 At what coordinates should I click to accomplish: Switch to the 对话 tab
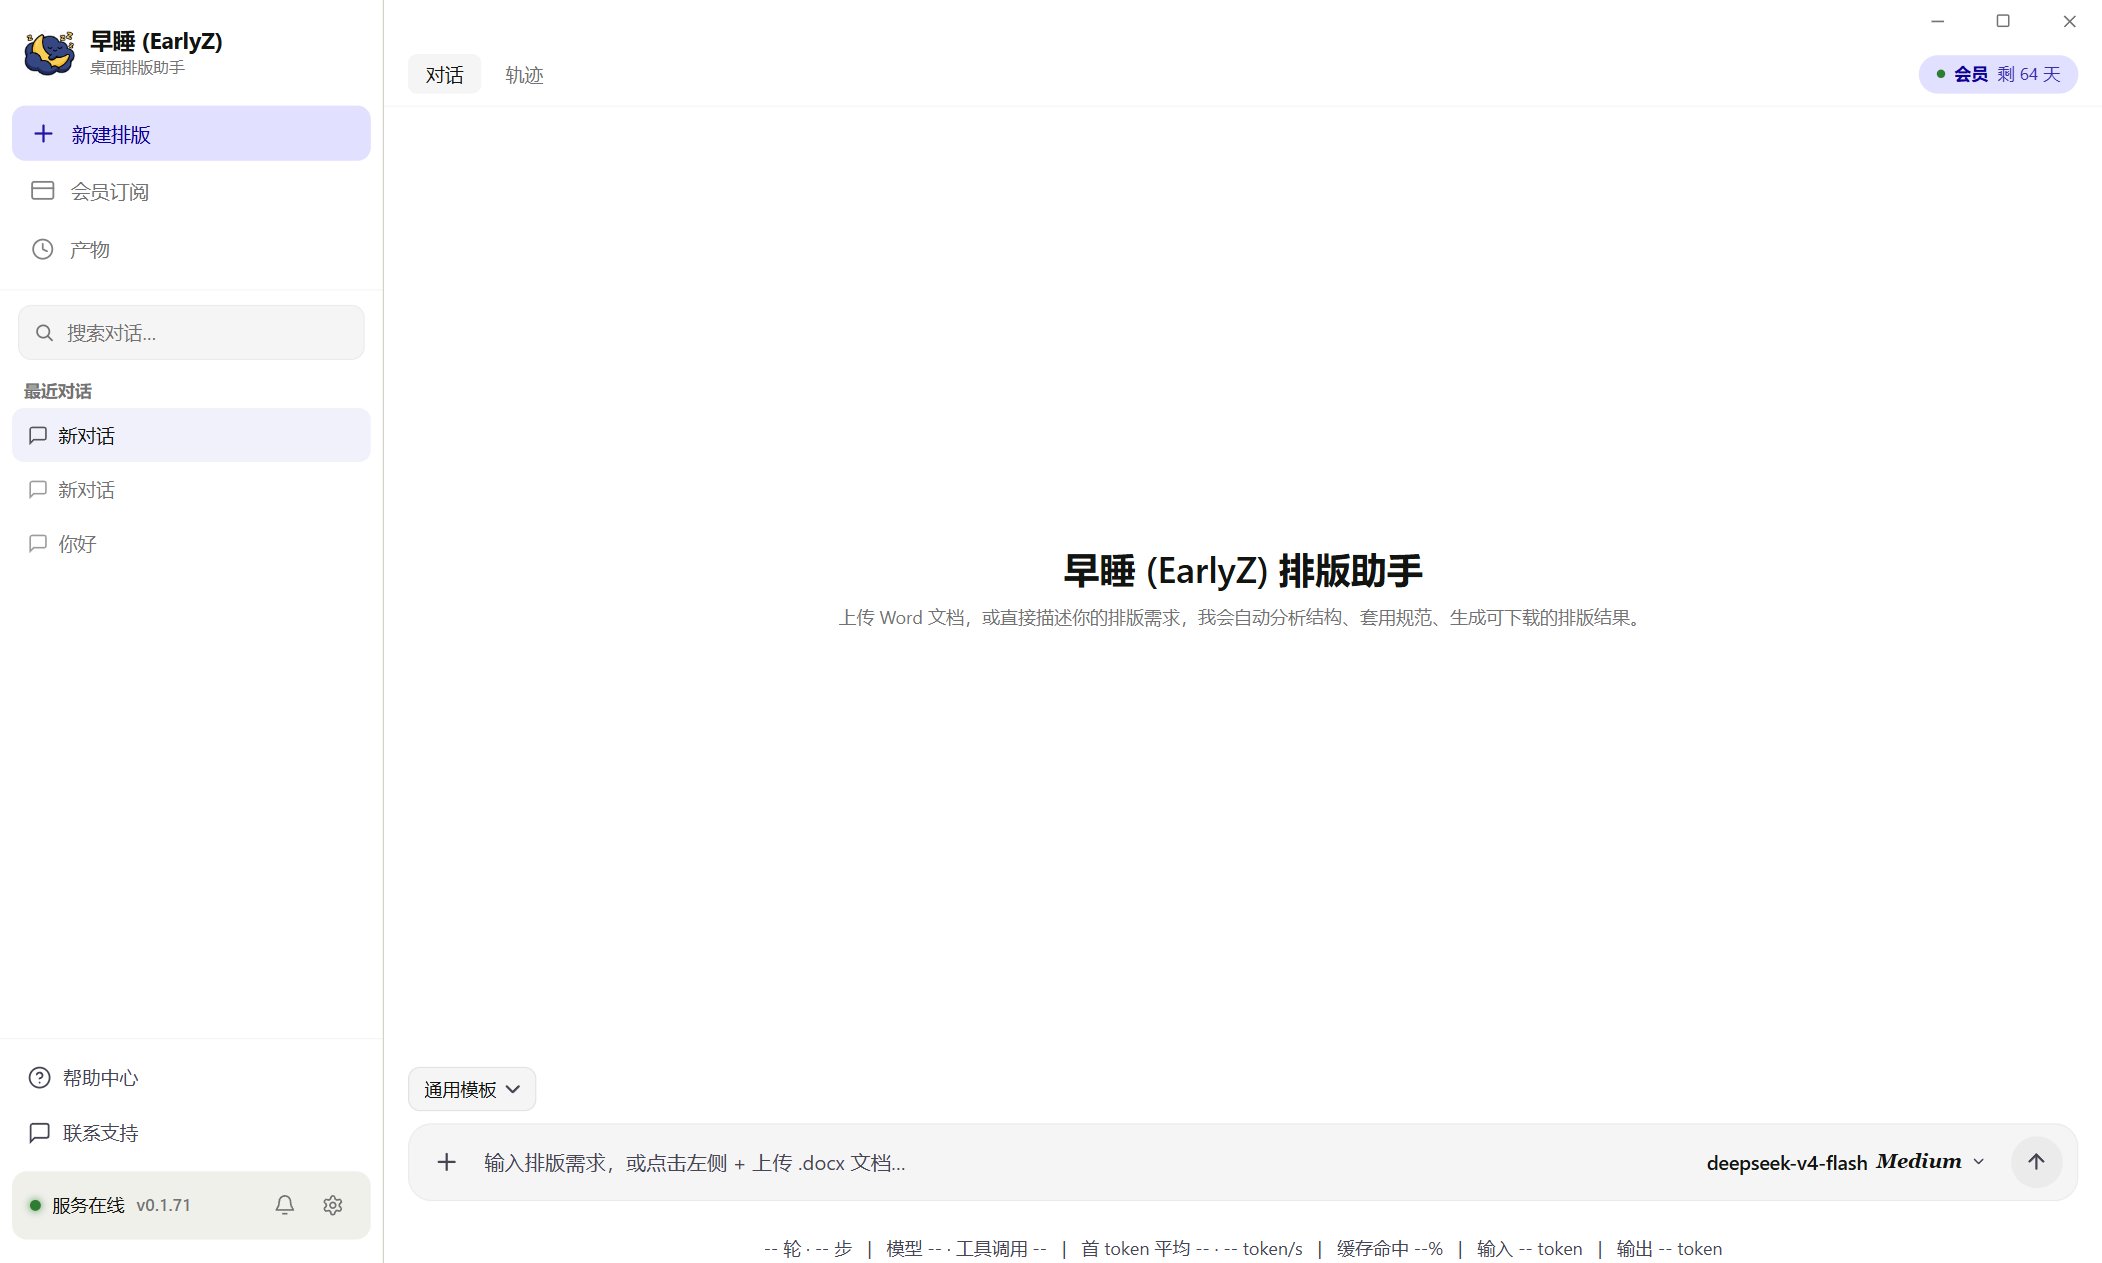(444, 75)
